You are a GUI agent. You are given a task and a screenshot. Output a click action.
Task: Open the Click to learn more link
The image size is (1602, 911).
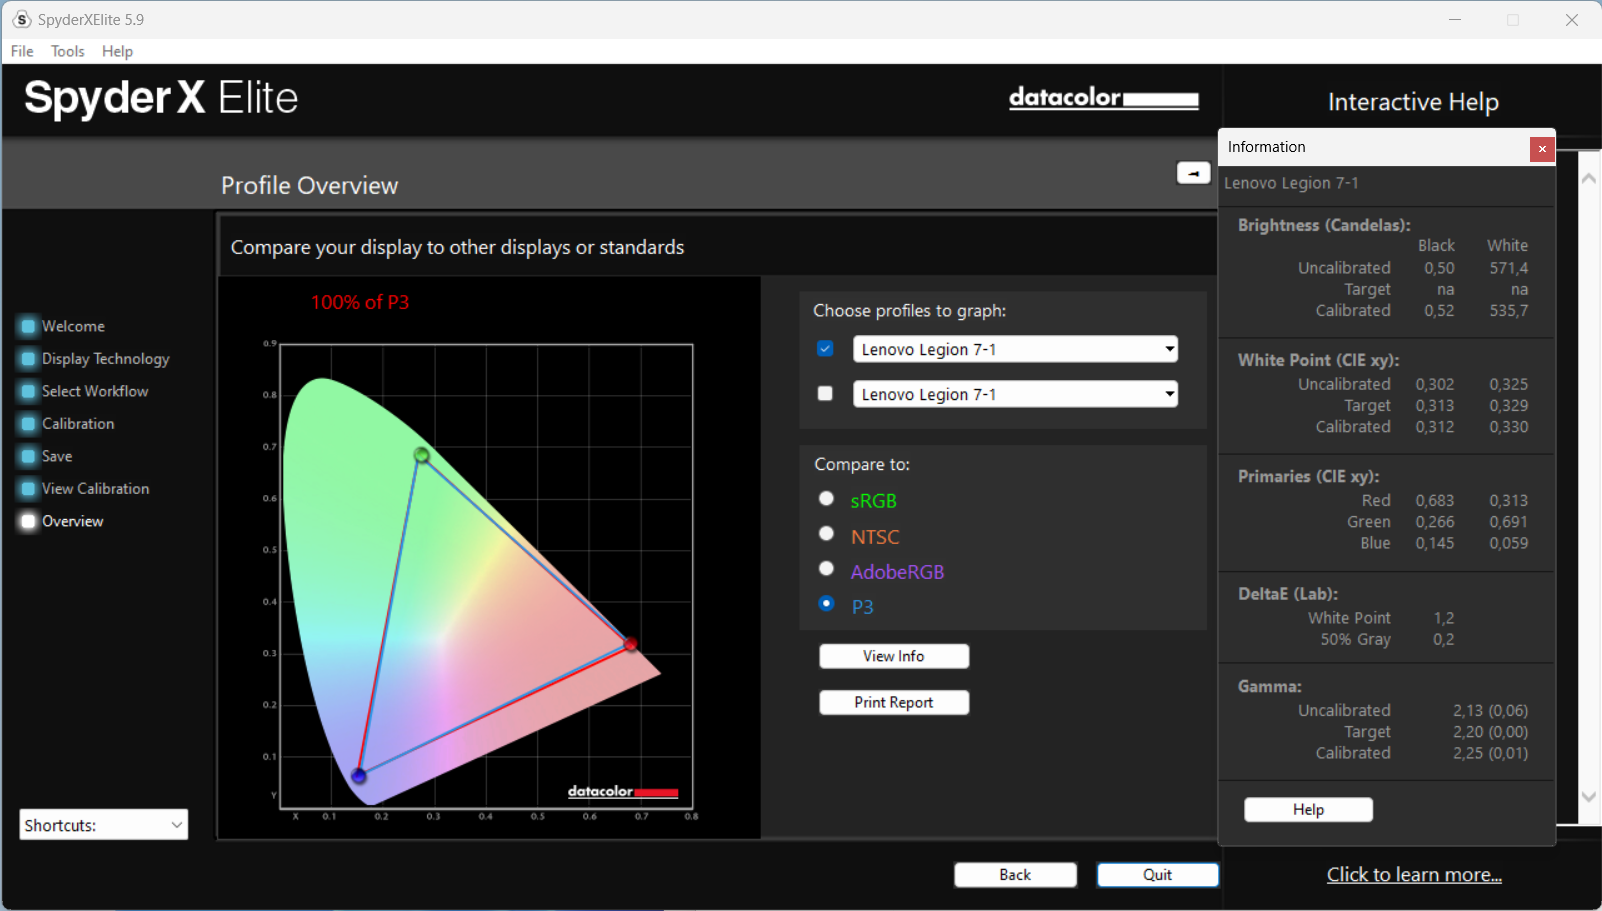pos(1414,875)
